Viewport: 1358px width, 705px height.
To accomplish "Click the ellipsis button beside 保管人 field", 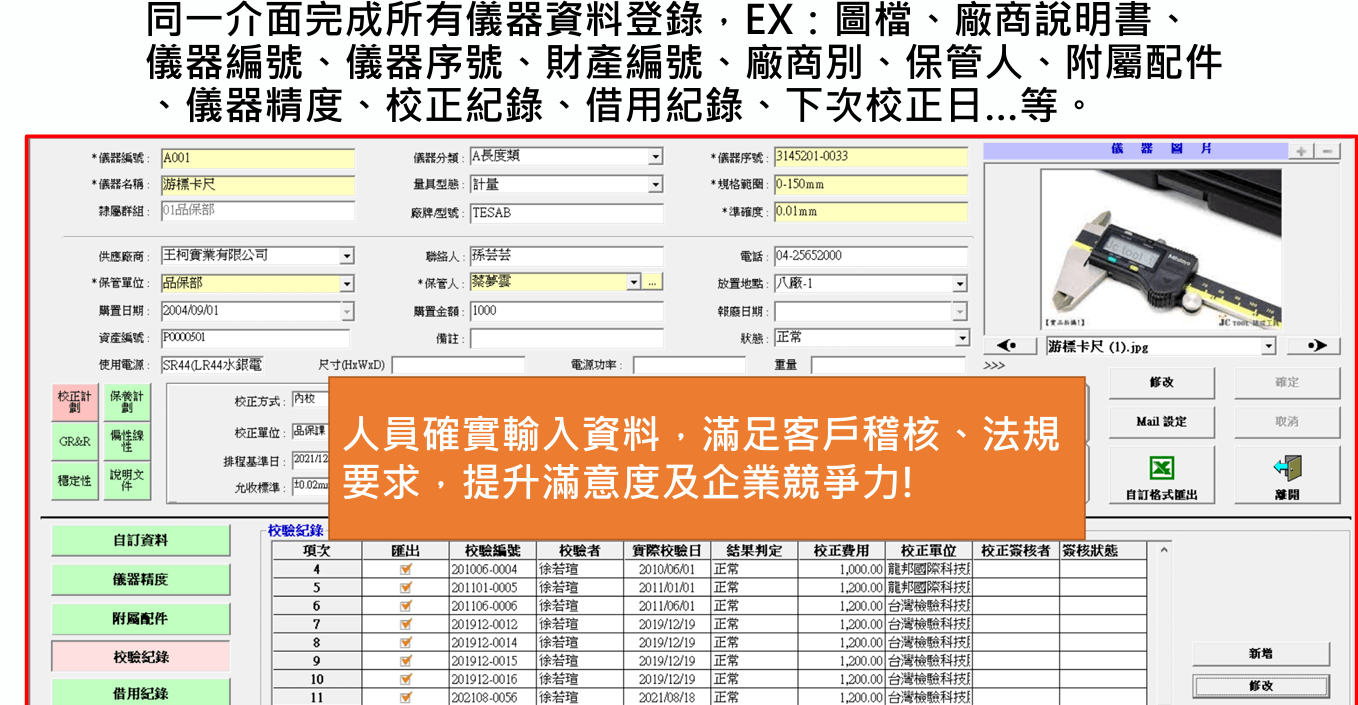I will (652, 283).
